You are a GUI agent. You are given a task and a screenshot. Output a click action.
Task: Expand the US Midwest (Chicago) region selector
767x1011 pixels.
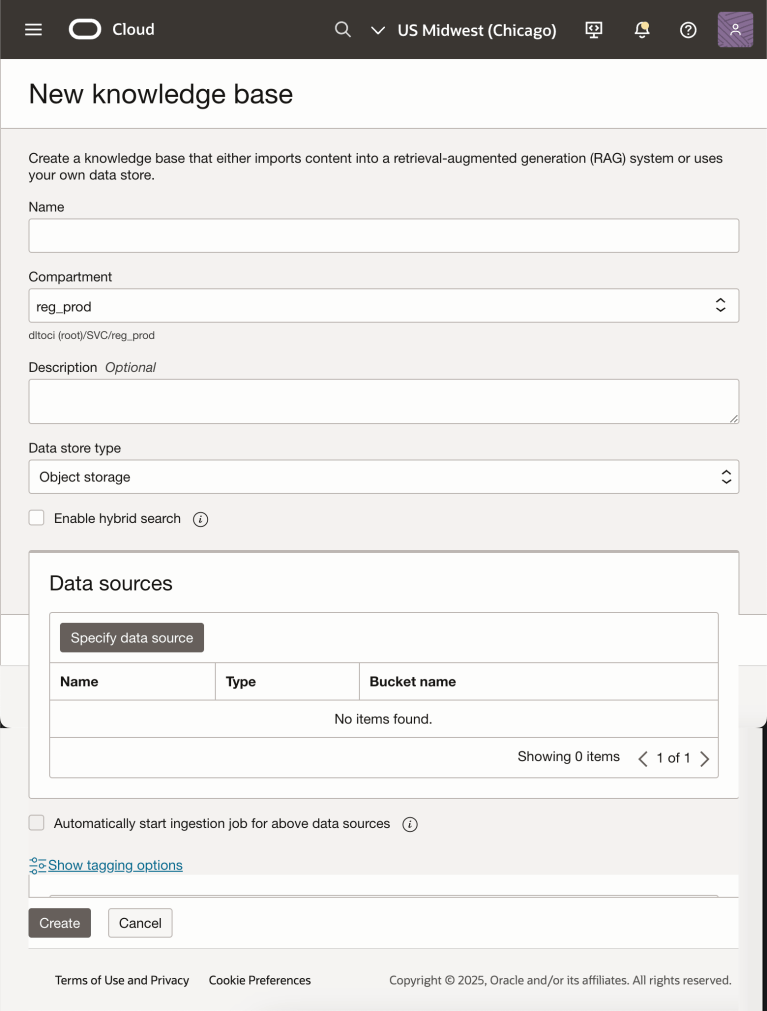477,30
